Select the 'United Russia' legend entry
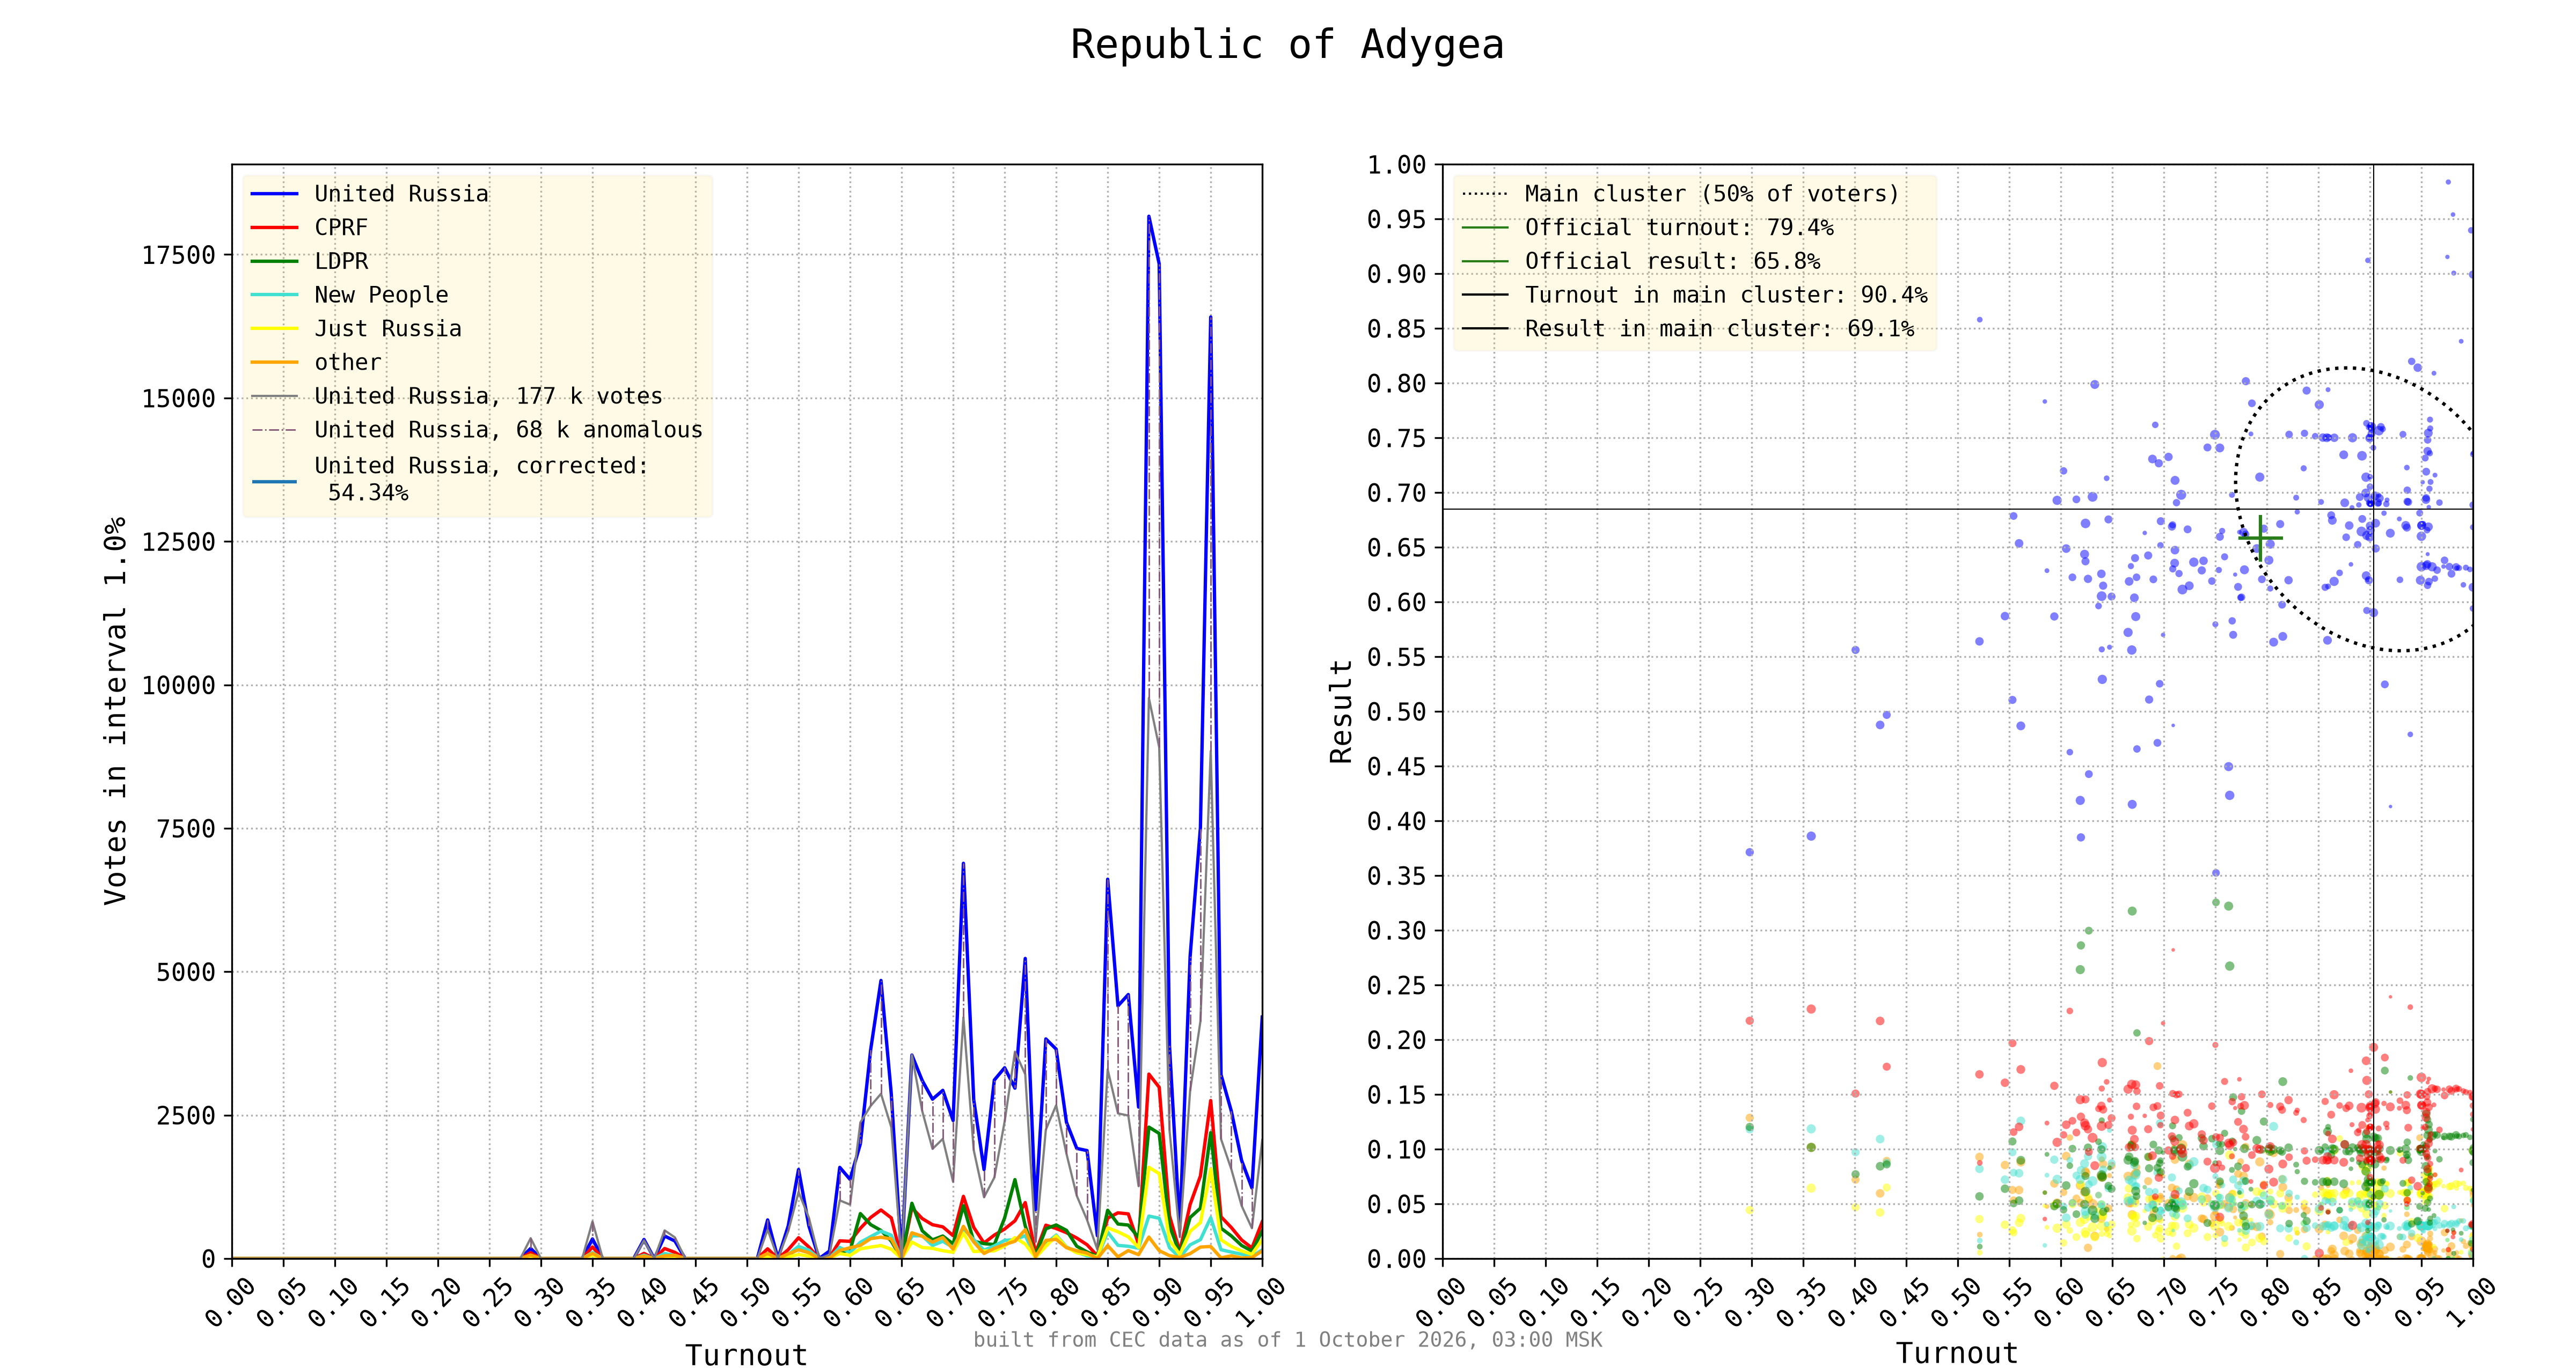The height and width of the screenshot is (1368, 2576). point(401,194)
